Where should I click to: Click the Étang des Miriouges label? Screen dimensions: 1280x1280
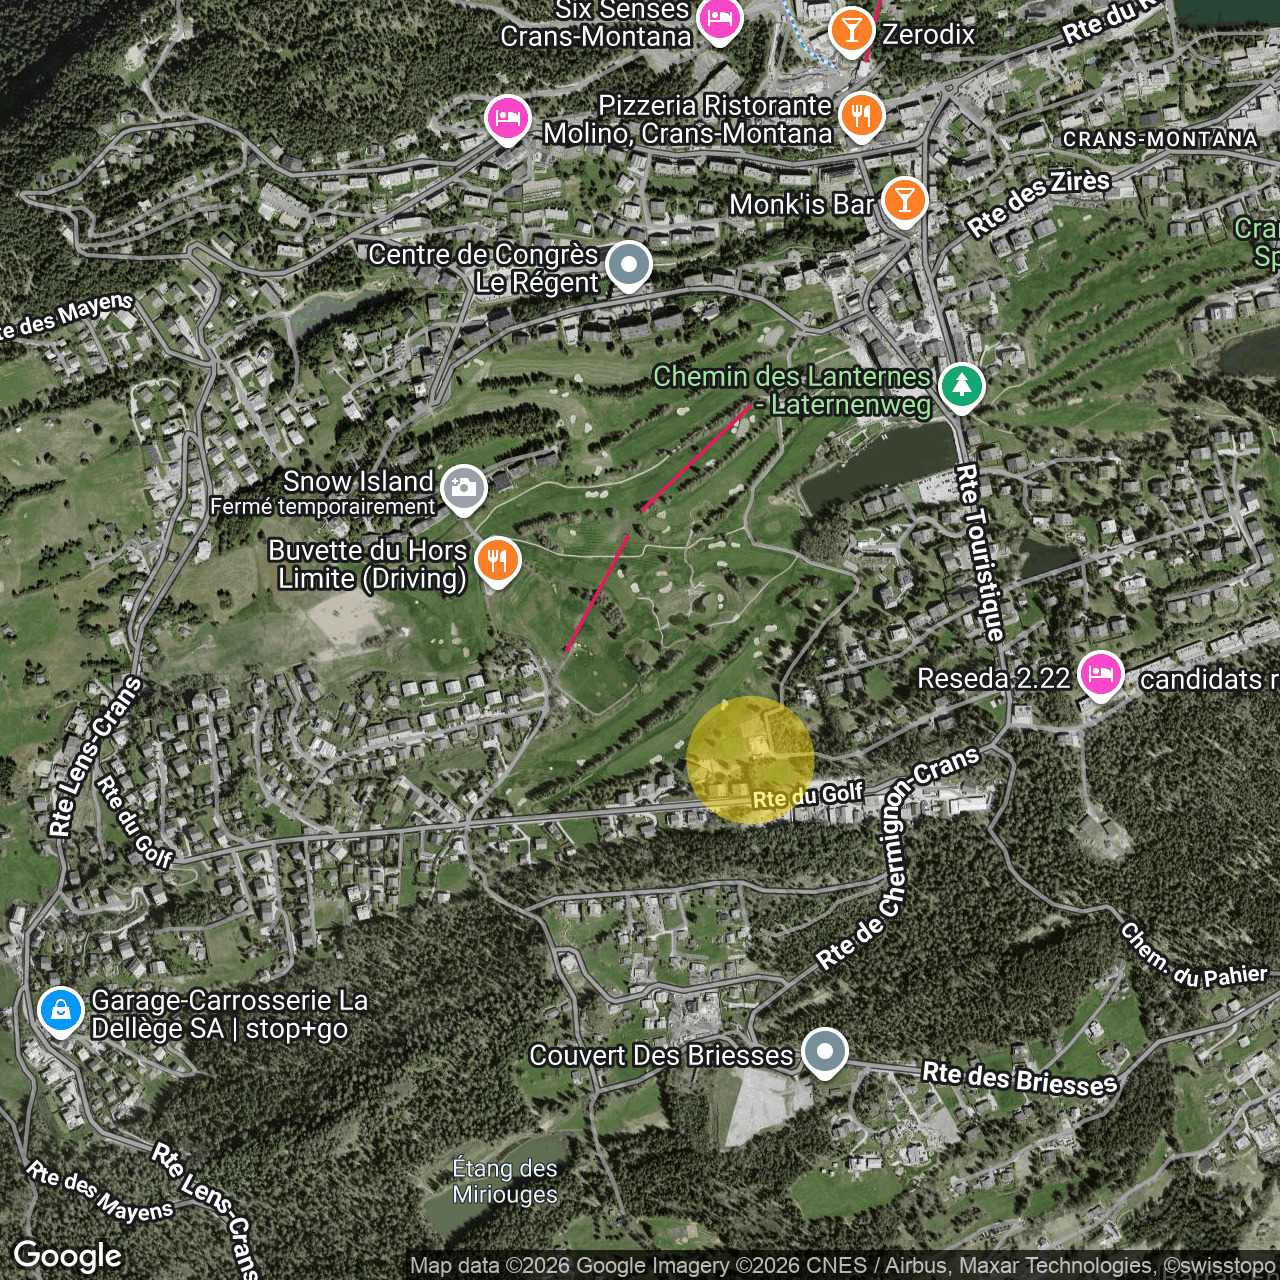point(505,1181)
